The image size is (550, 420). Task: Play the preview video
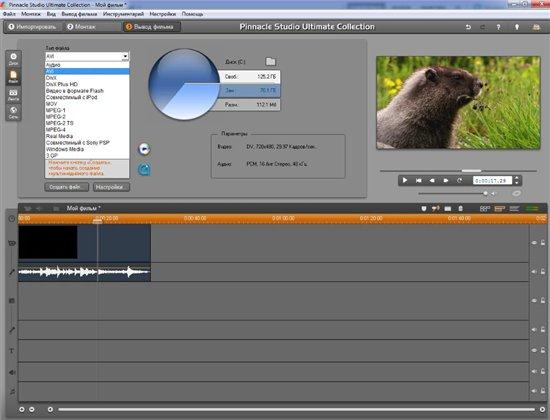coord(405,180)
